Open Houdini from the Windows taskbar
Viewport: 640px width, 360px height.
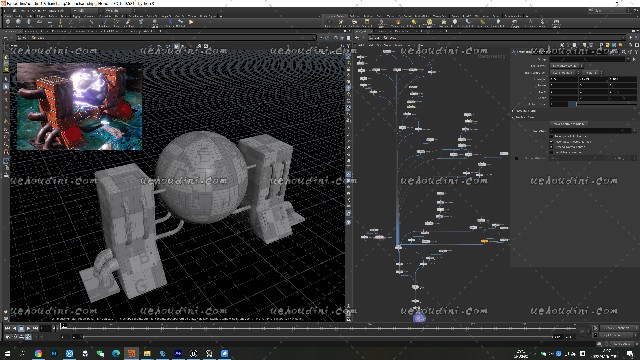click(131, 353)
